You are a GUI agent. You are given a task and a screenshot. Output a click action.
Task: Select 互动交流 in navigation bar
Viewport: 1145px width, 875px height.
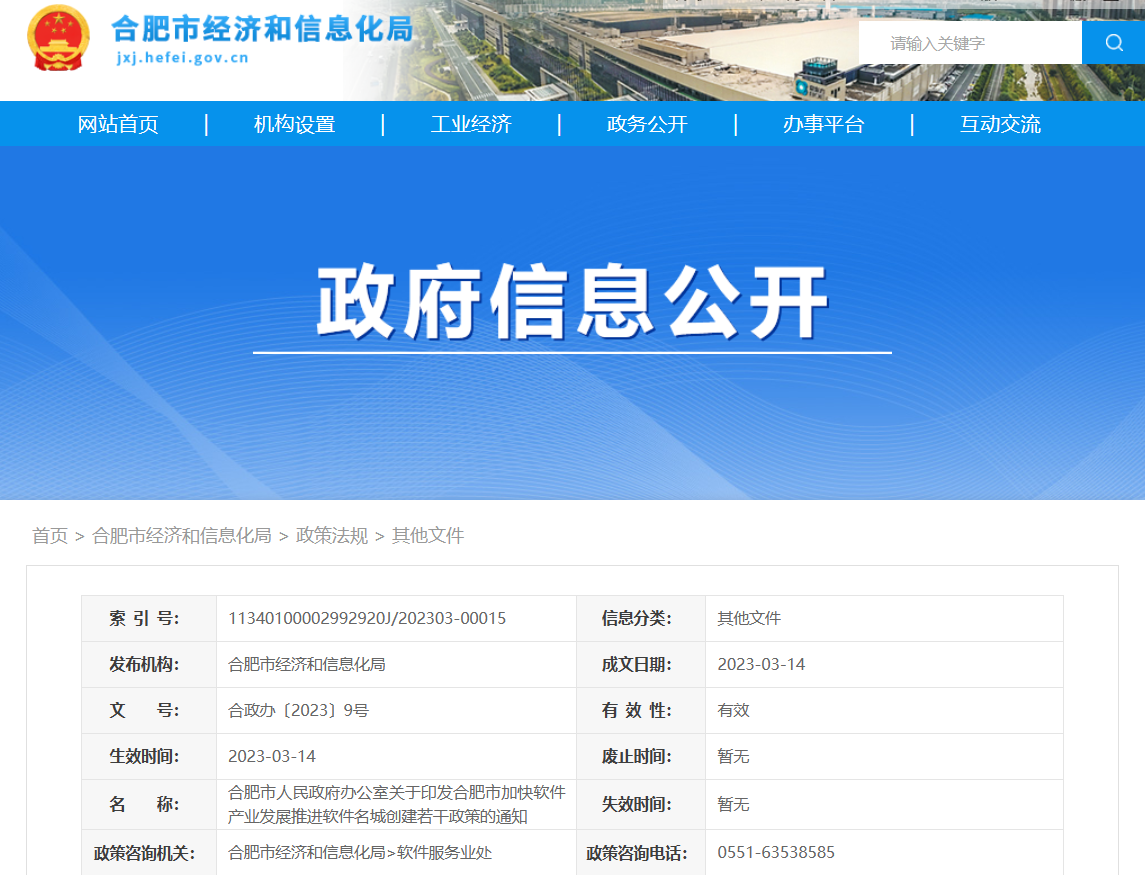(1000, 124)
